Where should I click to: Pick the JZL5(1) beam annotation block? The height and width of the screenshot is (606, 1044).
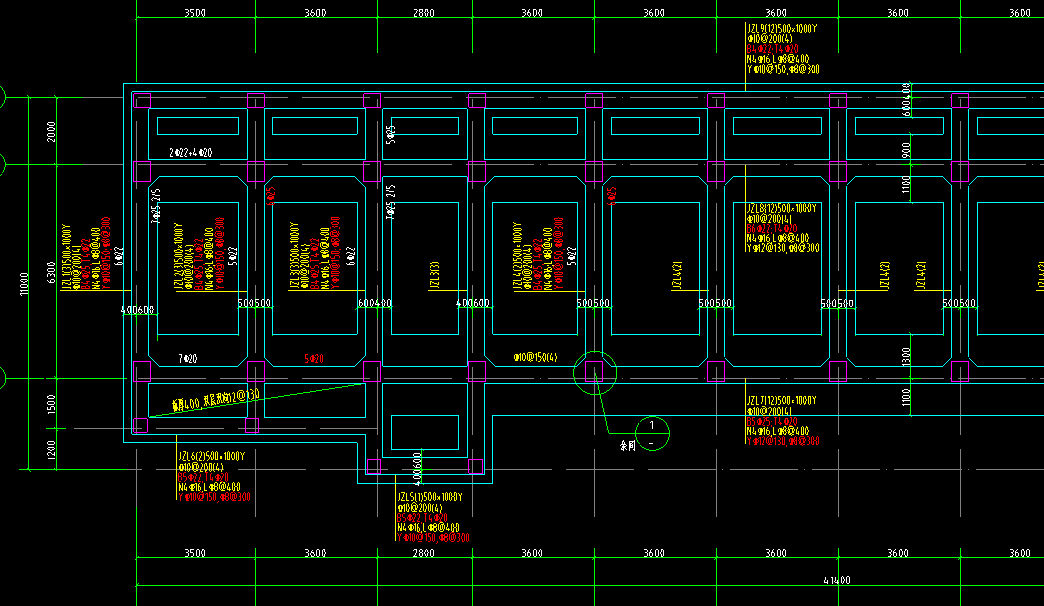(x=433, y=517)
